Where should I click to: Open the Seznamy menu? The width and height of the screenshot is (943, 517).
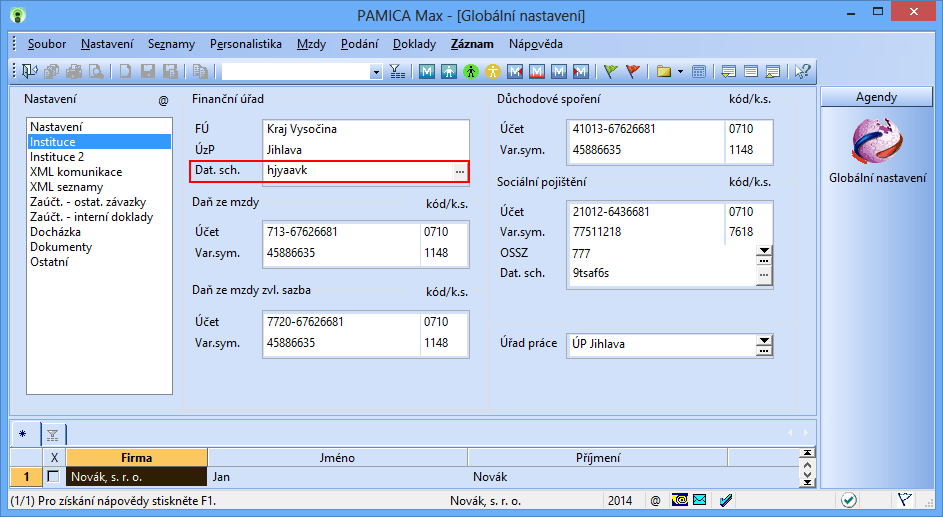(x=171, y=44)
